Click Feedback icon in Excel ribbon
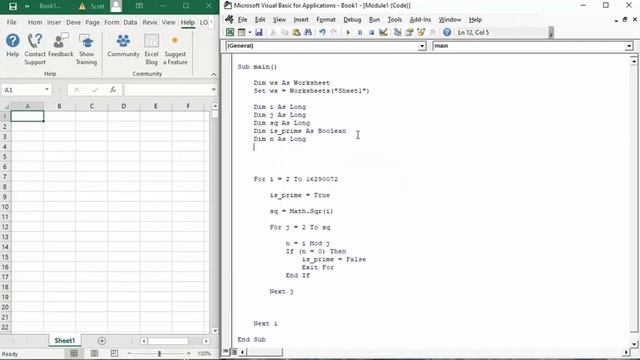 tap(61, 45)
